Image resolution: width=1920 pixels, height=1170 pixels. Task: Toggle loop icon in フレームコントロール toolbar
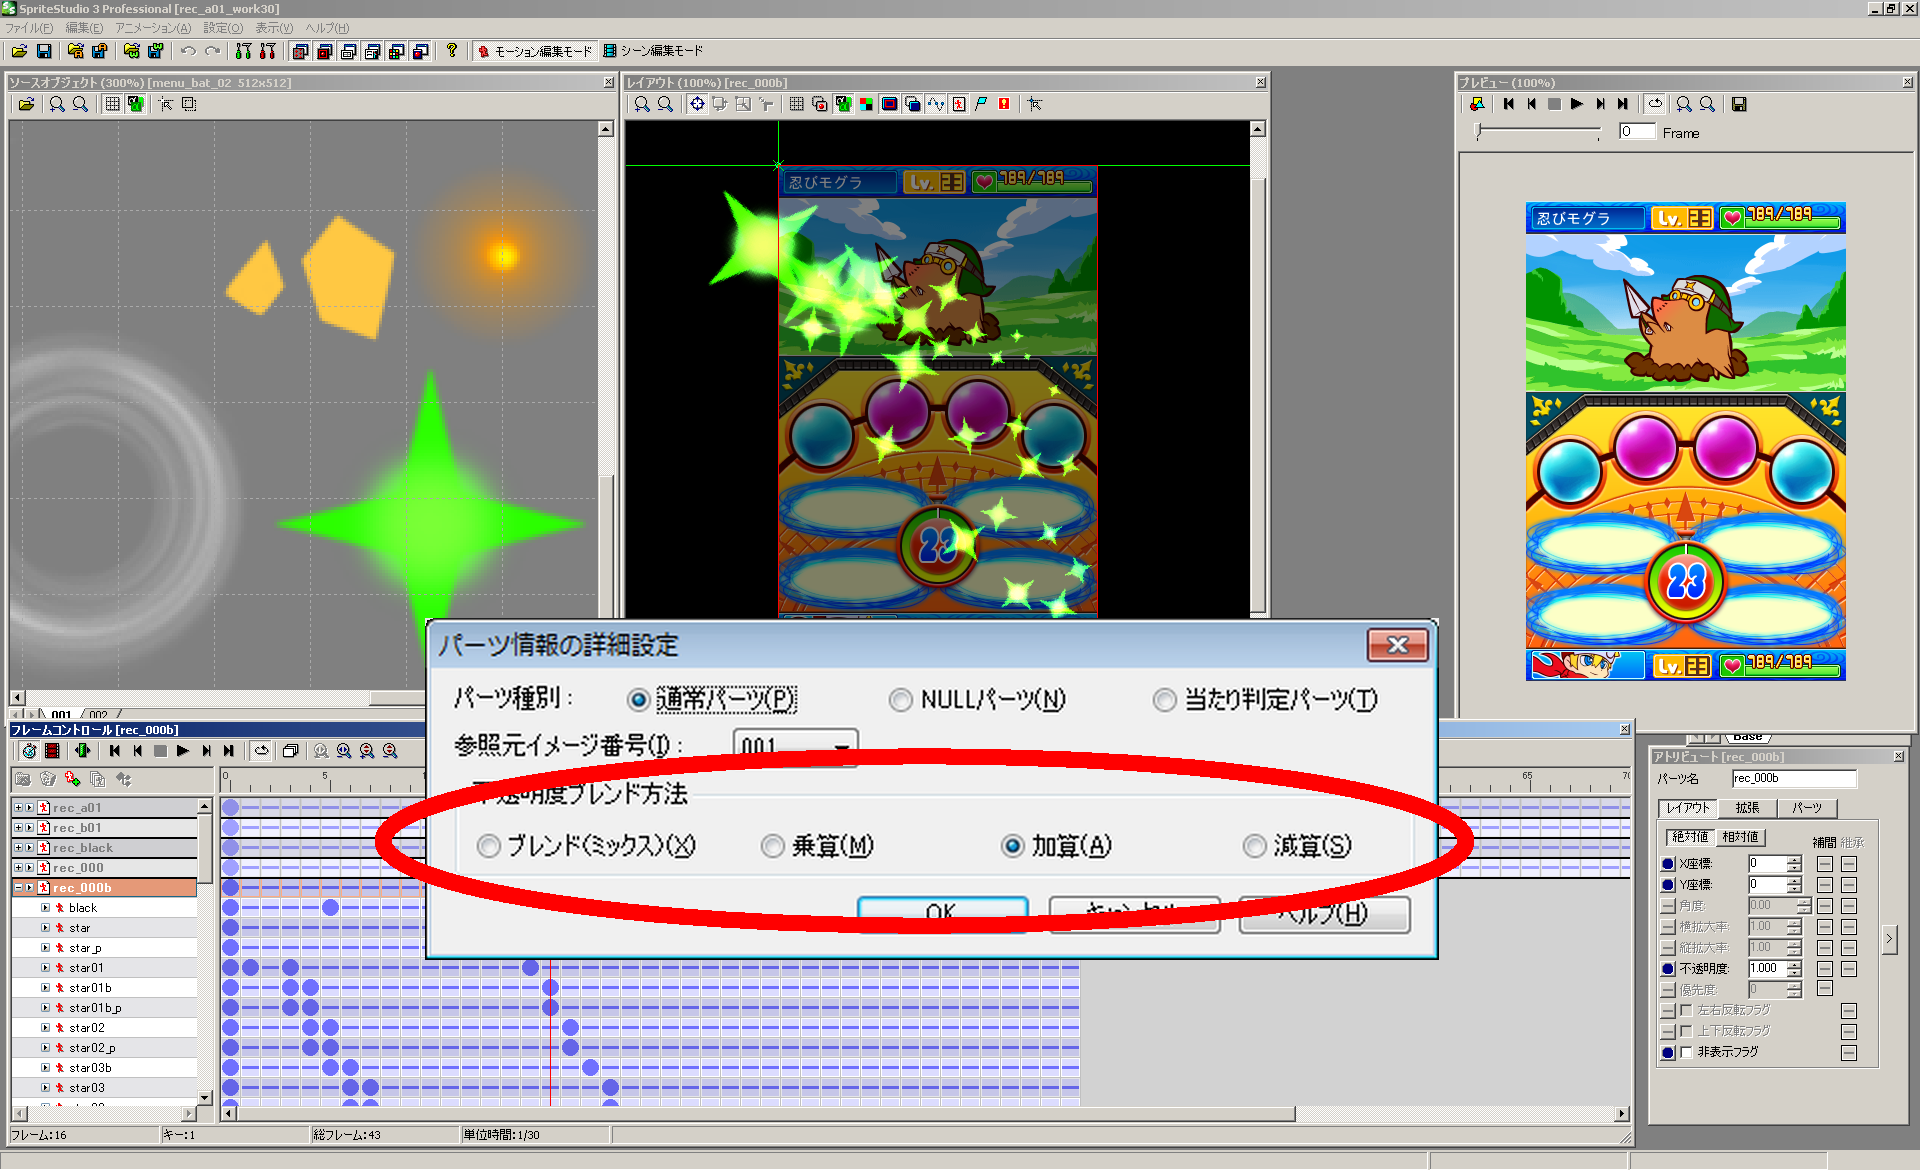(x=262, y=751)
